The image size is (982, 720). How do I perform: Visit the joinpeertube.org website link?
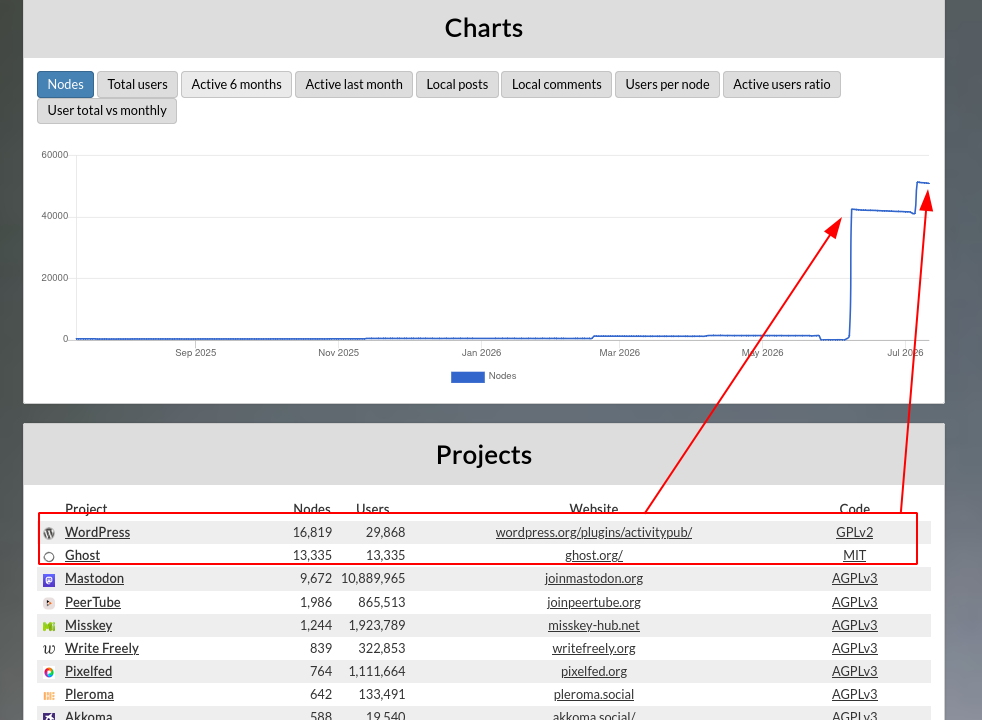pos(594,602)
